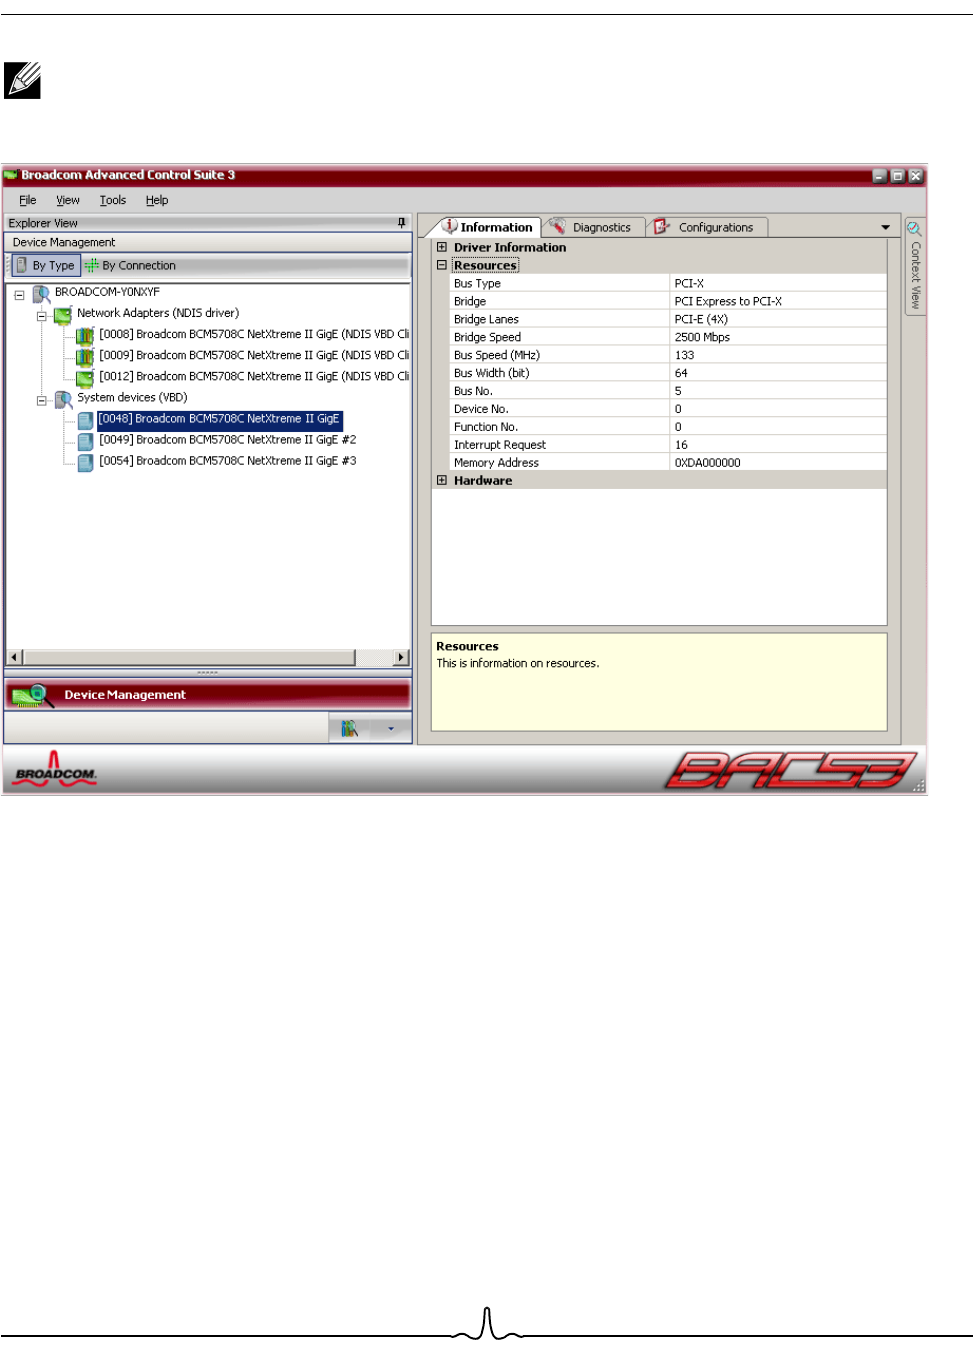Expand the Driver Information section
The height and width of the screenshot is (1347, 973).
coord(442,247)
